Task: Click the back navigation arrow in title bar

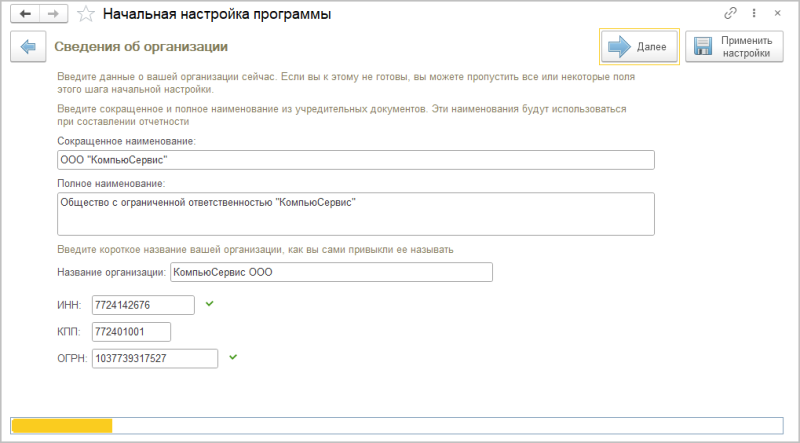Action: 25,15
